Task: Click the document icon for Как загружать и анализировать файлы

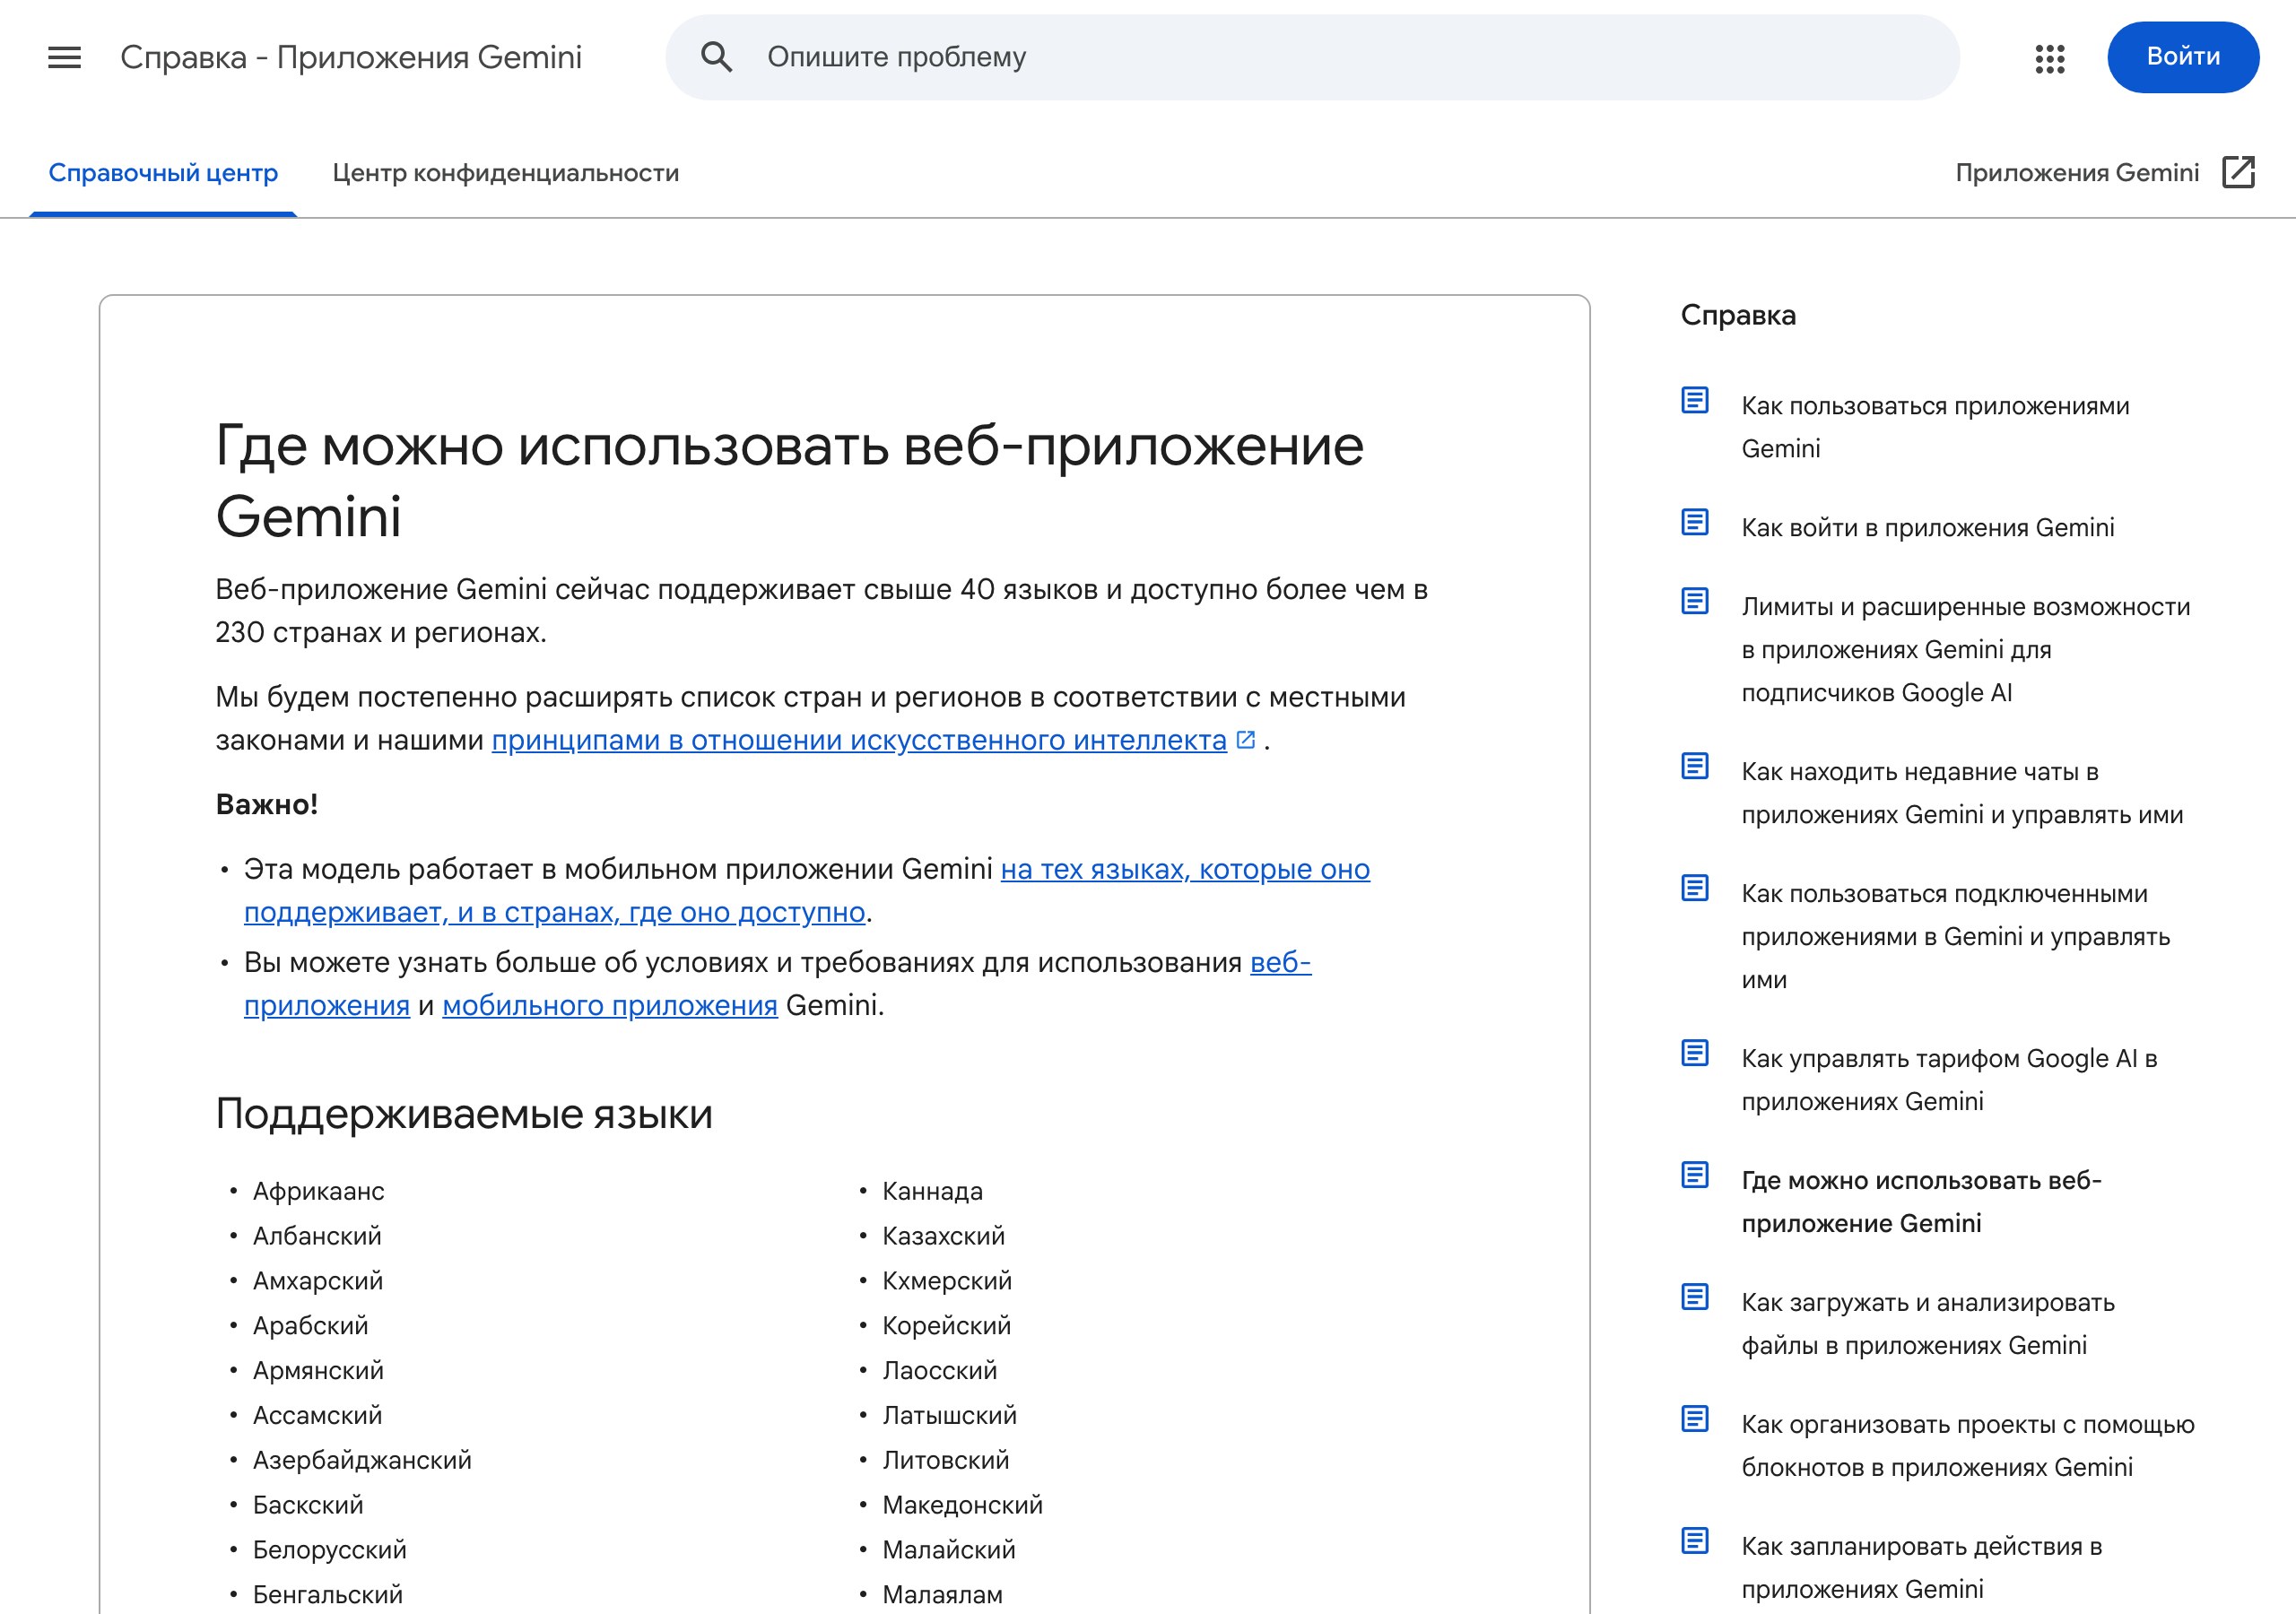Action: click(x=1695, y=1297)
